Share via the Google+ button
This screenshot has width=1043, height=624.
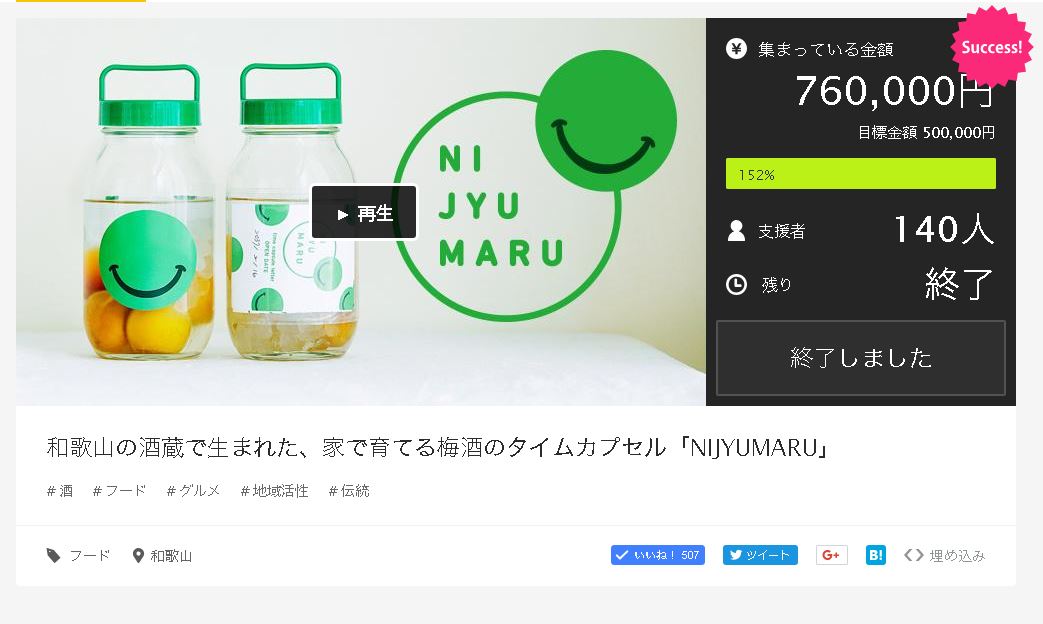(831, 555)
